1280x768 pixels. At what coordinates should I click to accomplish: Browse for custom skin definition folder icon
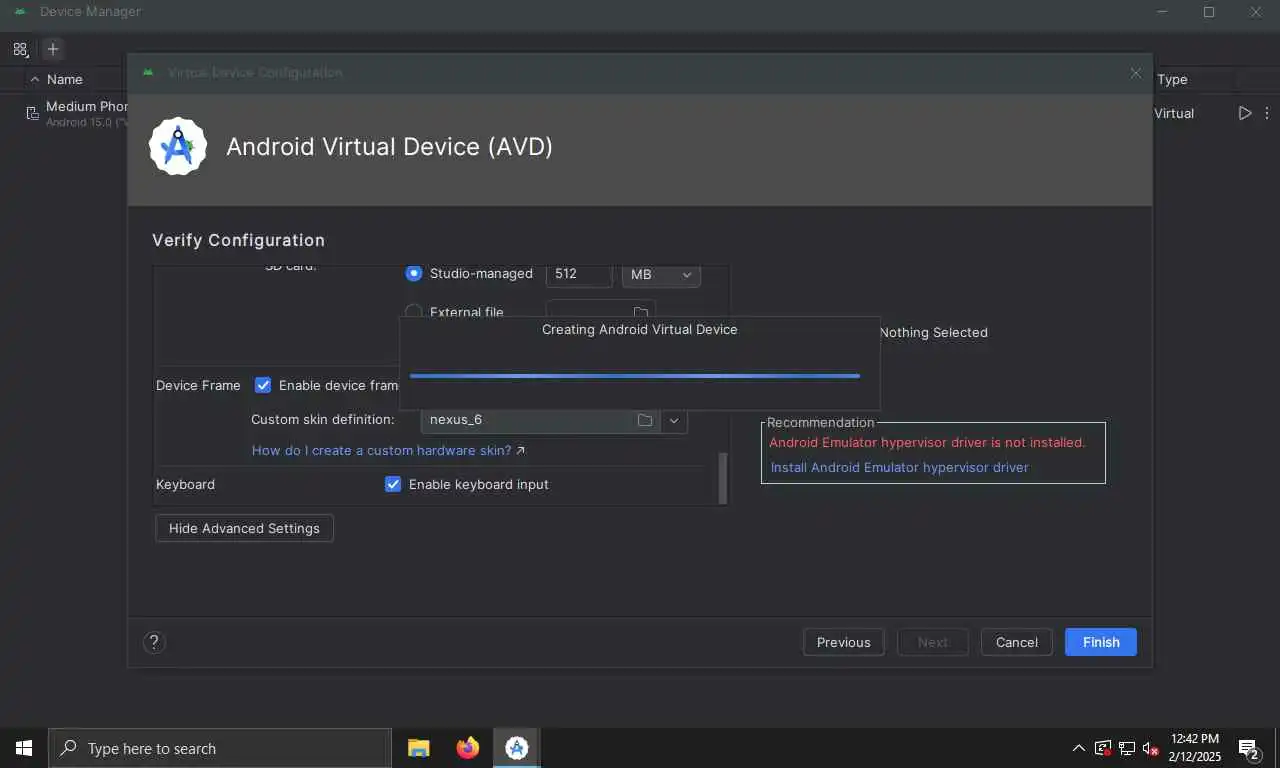646,420
